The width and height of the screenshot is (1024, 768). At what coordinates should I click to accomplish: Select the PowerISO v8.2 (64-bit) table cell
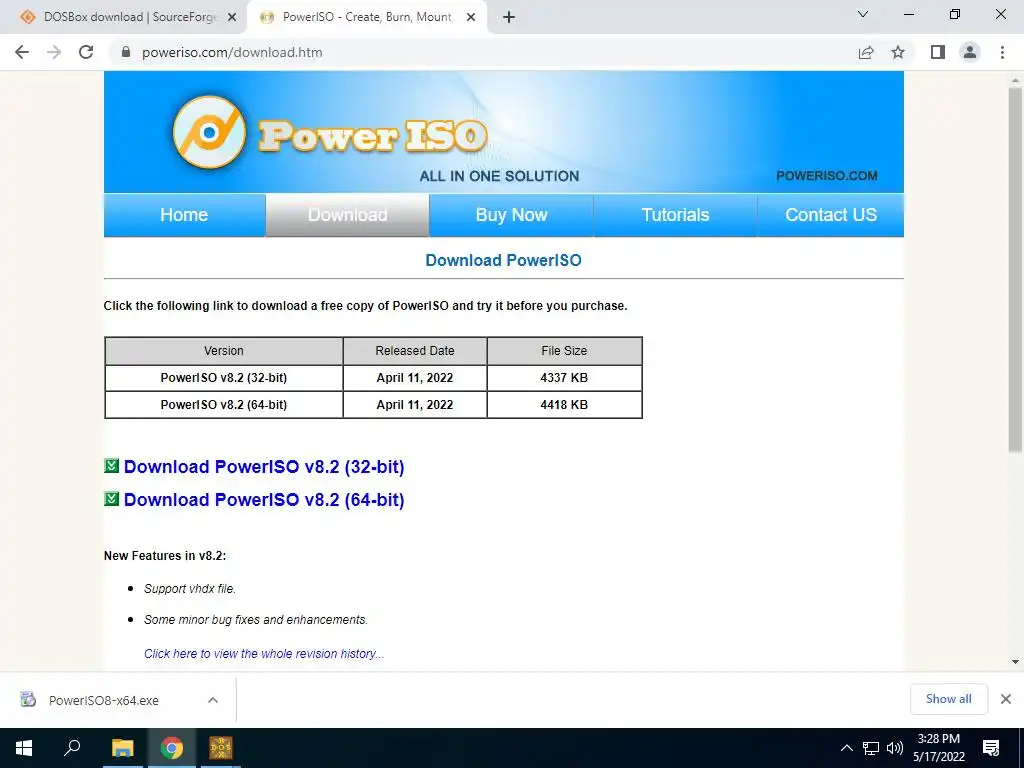pos(224,405)
